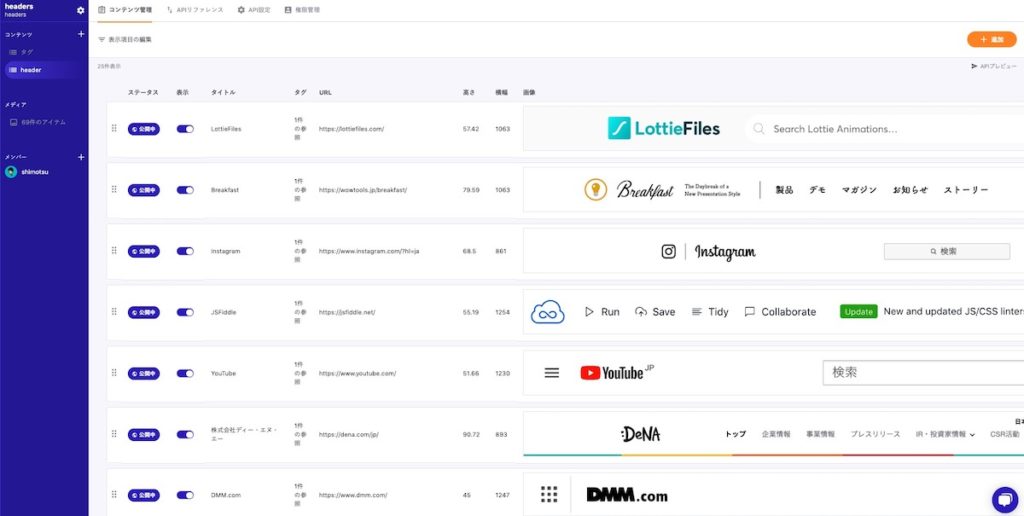Toggle display switch for YouTube
Viewport: 1024px width, 516px height.
coord(185,374)
